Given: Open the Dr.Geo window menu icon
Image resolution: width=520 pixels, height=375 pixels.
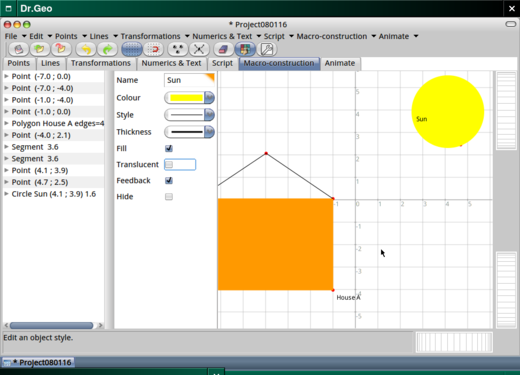Looking at the screenshot, I should click(9, 9).
